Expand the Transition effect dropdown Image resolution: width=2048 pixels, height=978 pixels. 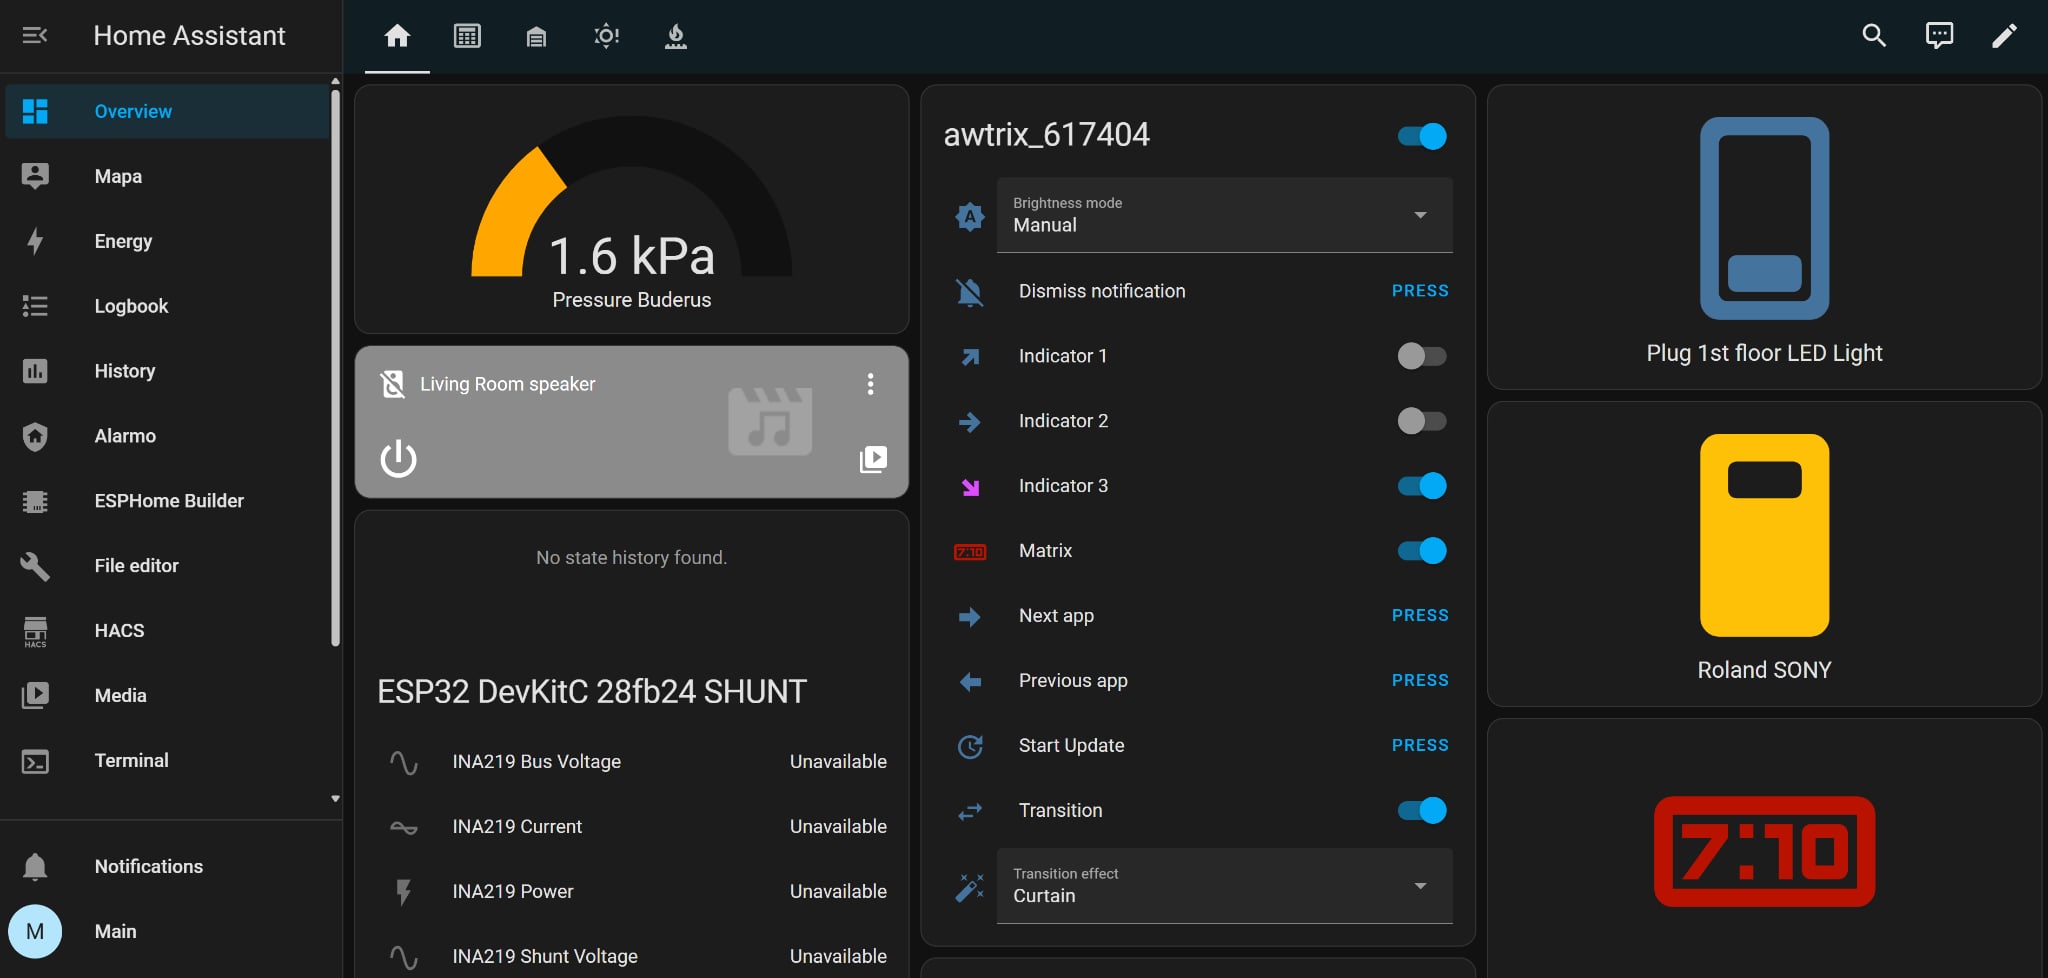coord(1224,886)
